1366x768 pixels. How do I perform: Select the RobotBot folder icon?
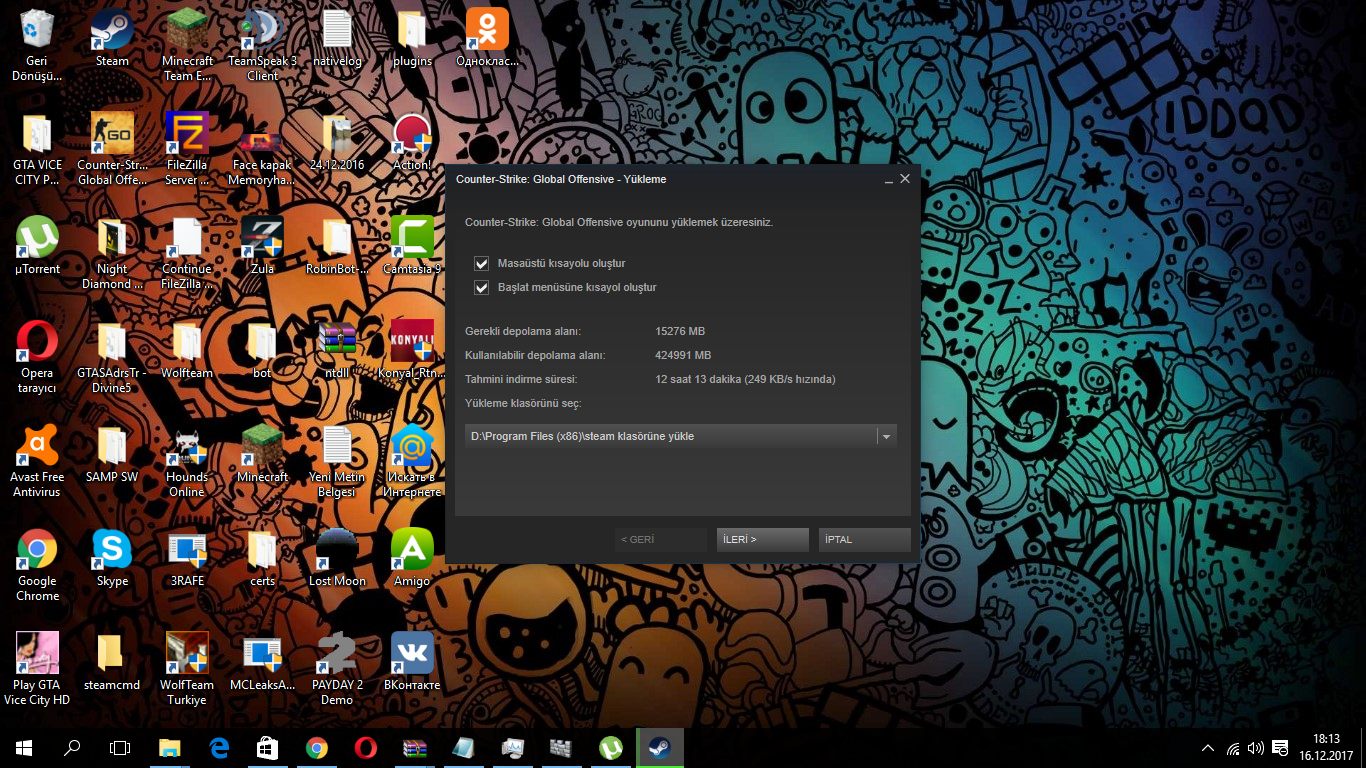tap(337, 246)
